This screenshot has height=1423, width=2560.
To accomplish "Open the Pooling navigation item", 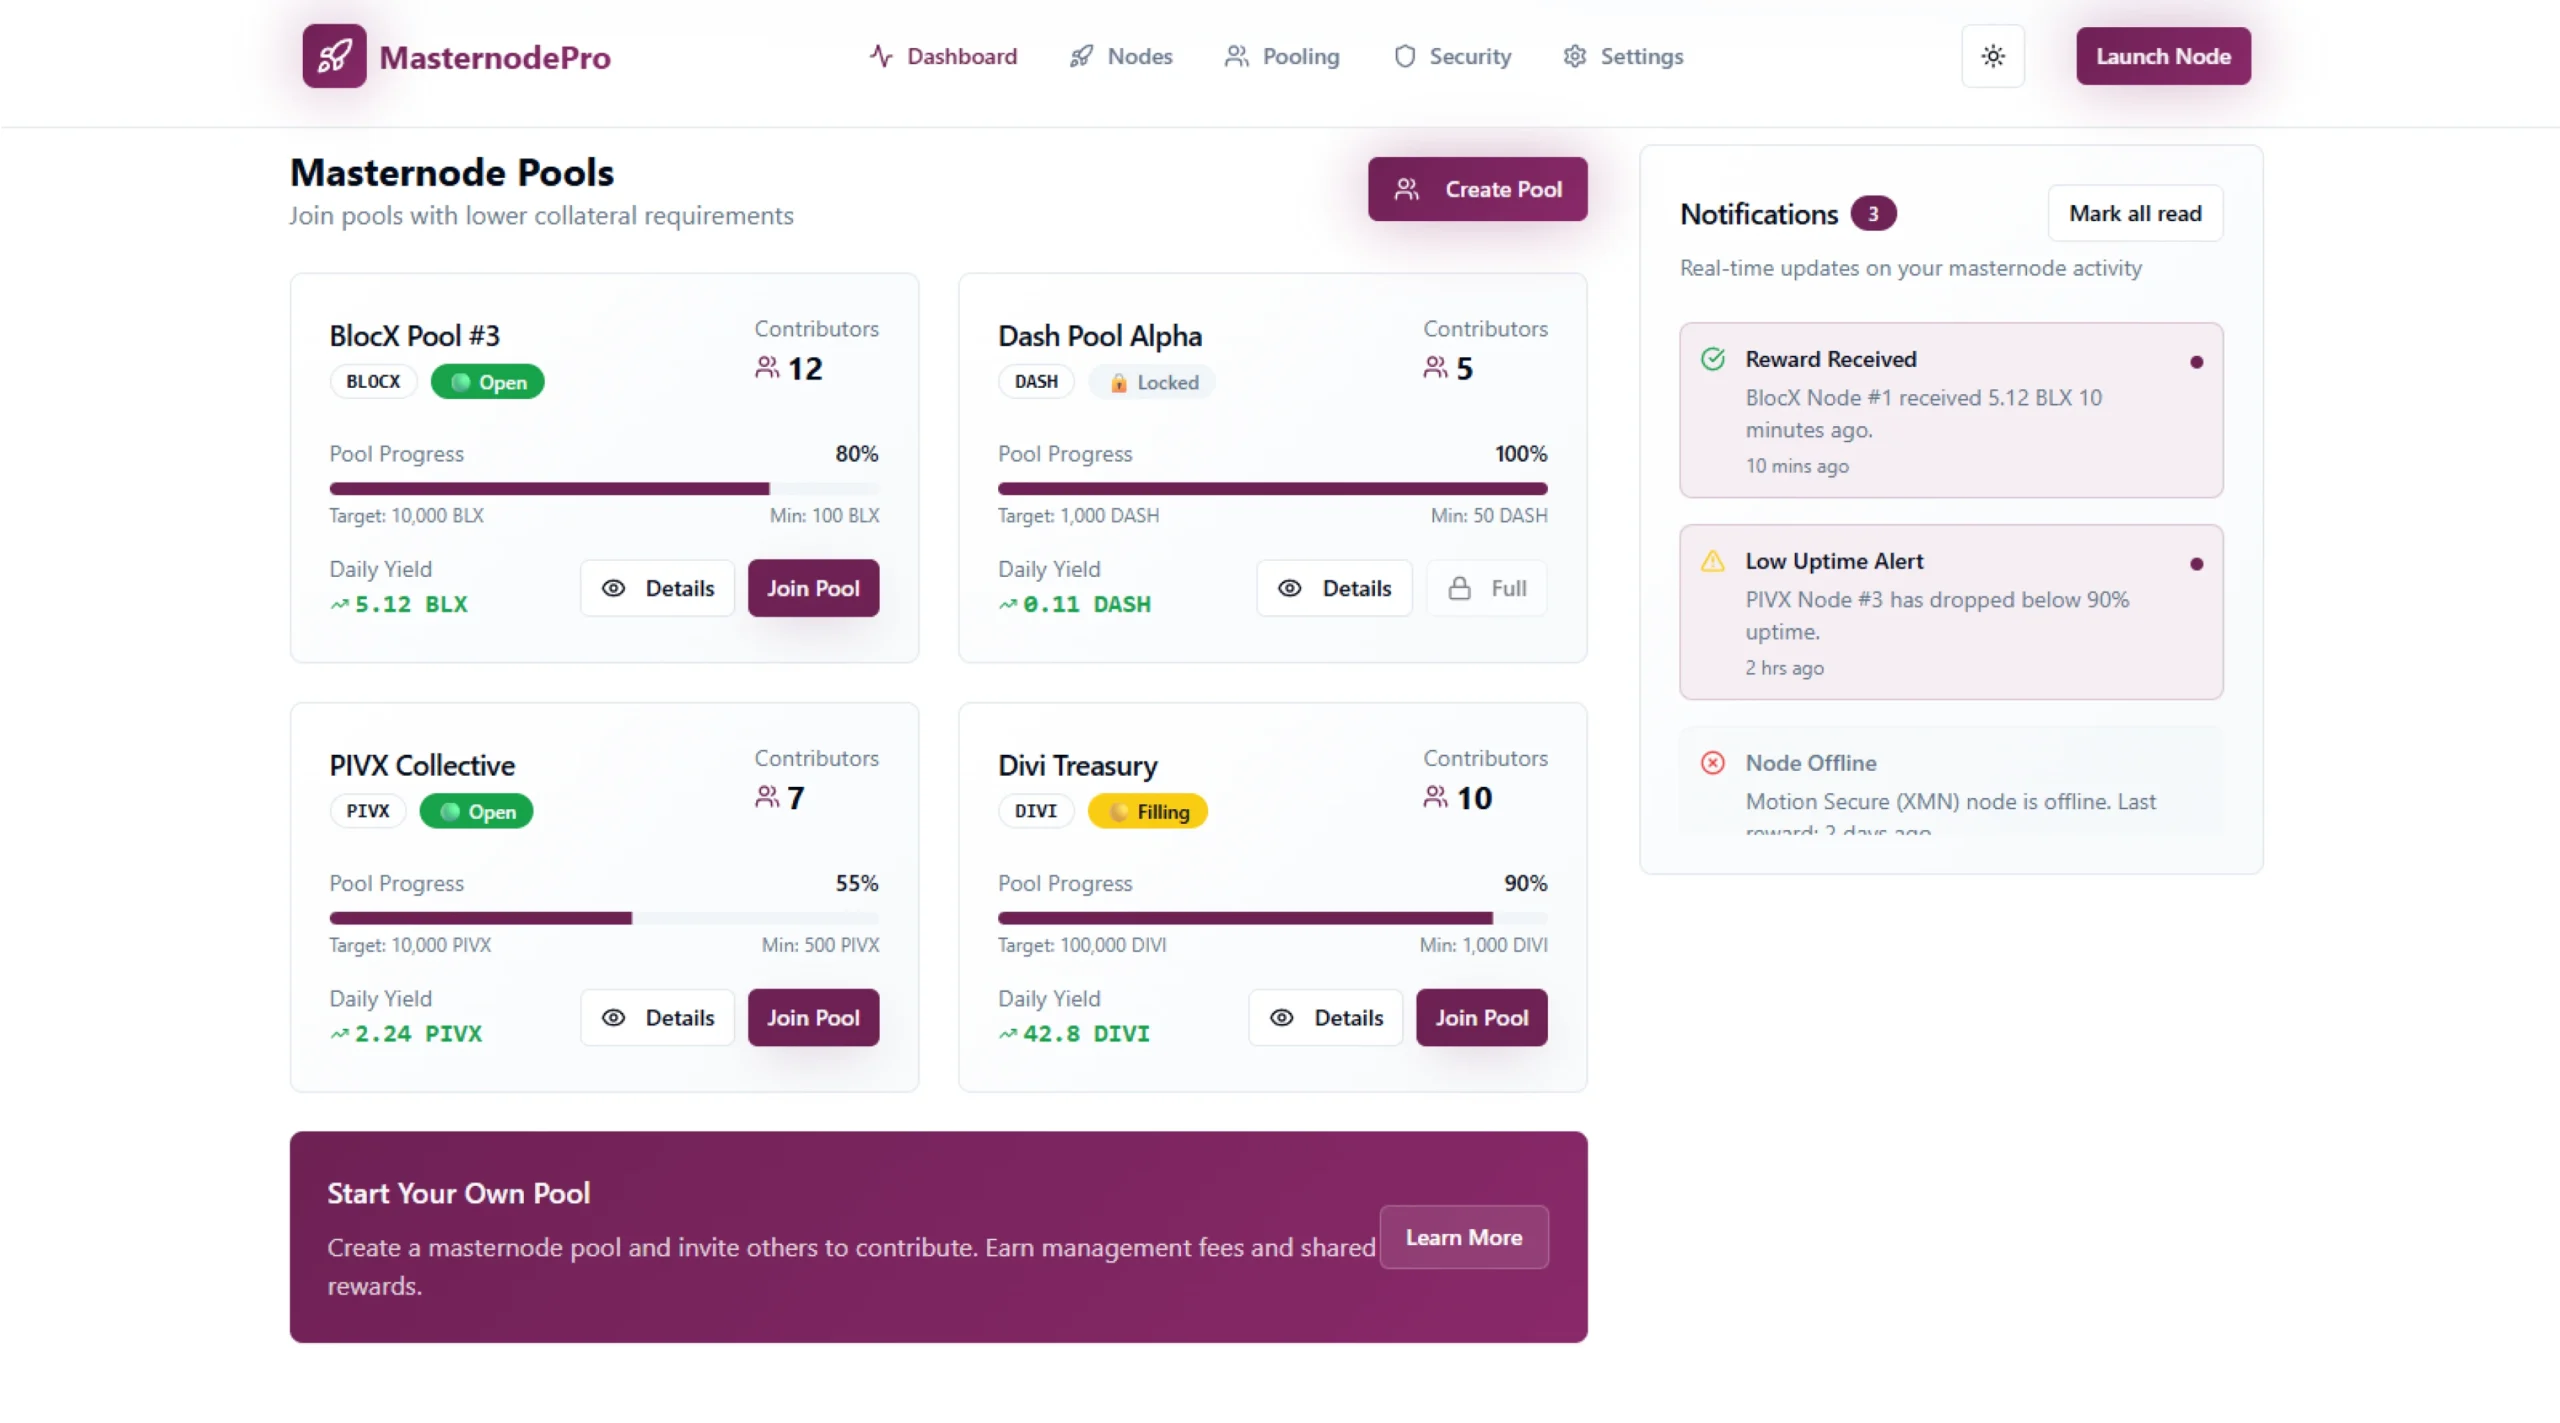I will click(x=1283, y=56).
